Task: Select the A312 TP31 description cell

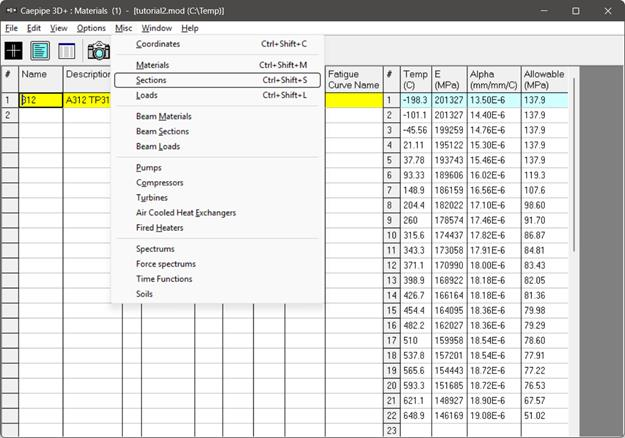Action: pyautogui.click(x=87, y=100)
